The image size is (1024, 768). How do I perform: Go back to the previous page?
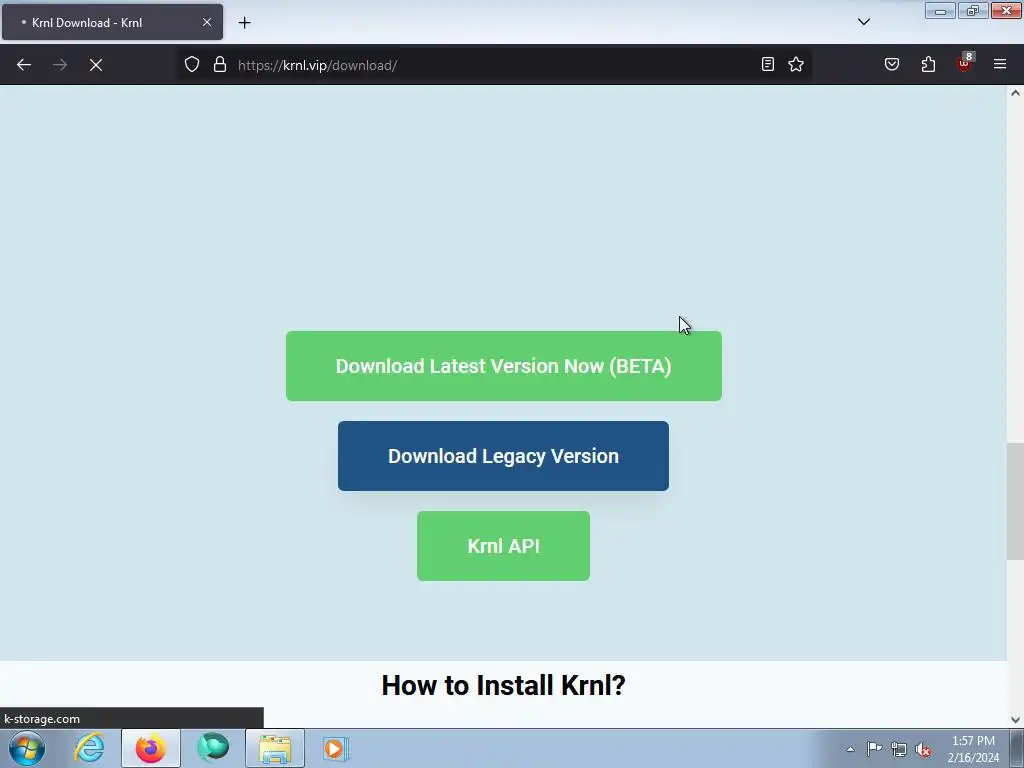(24, 65)
